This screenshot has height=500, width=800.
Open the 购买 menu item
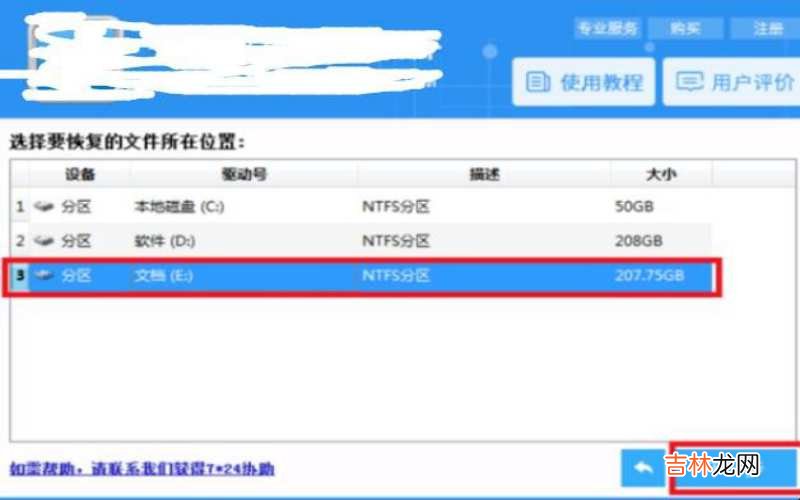pos(685,28)
